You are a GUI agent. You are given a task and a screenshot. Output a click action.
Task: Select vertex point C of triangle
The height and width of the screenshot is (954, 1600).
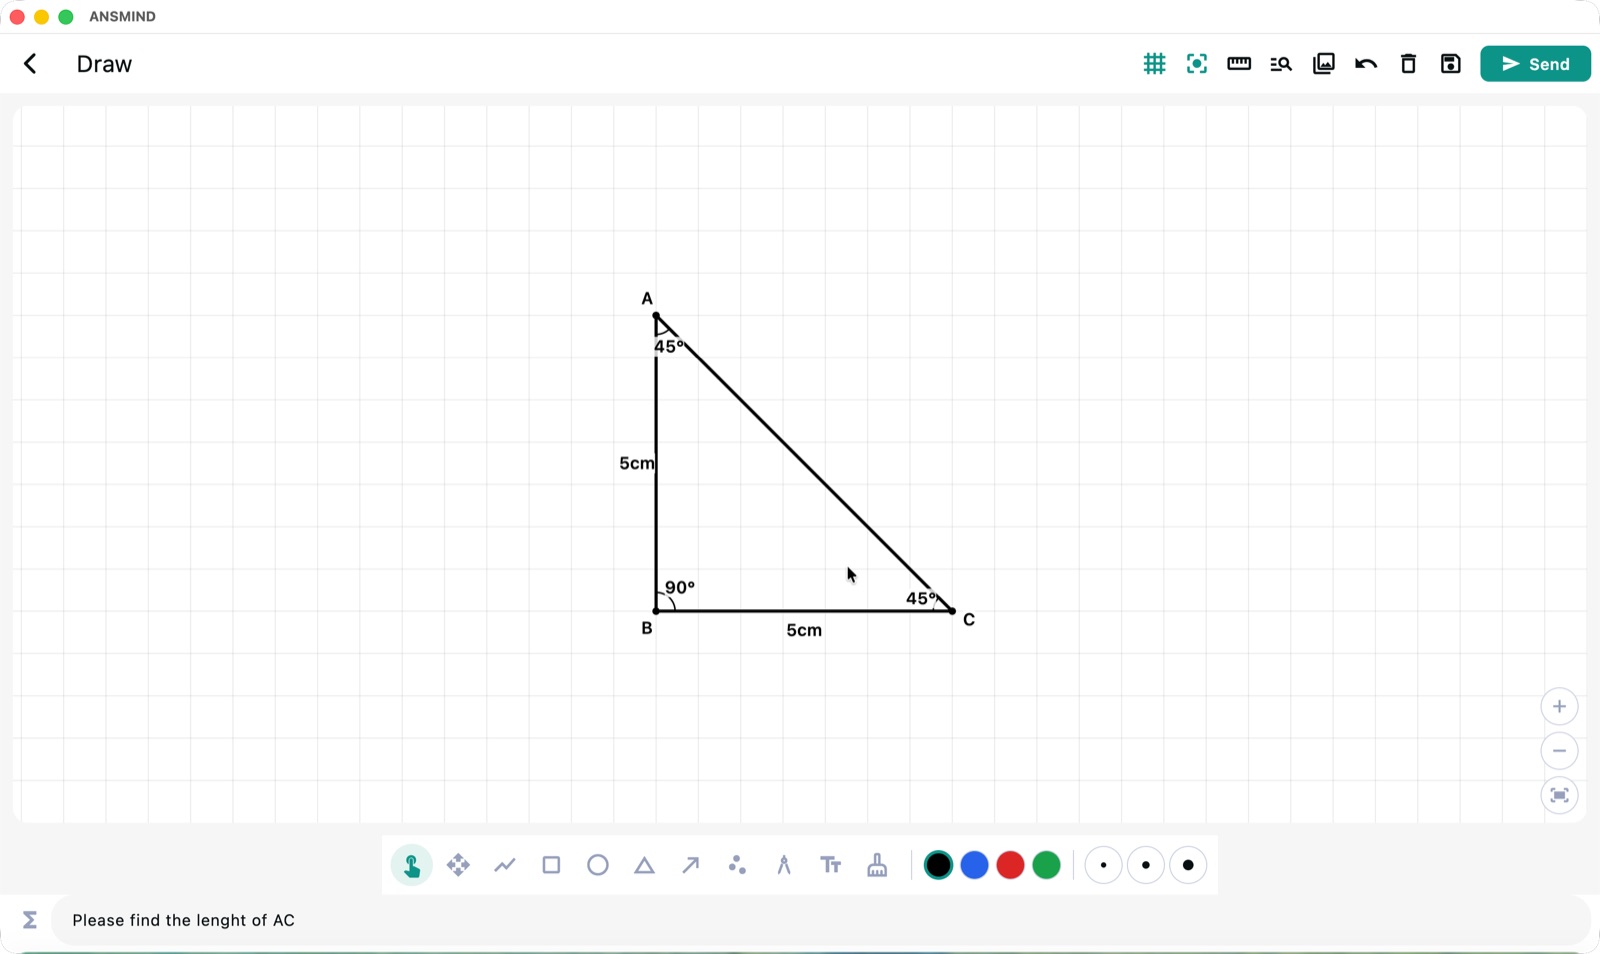pyautogui.click(x=953, y=611)
